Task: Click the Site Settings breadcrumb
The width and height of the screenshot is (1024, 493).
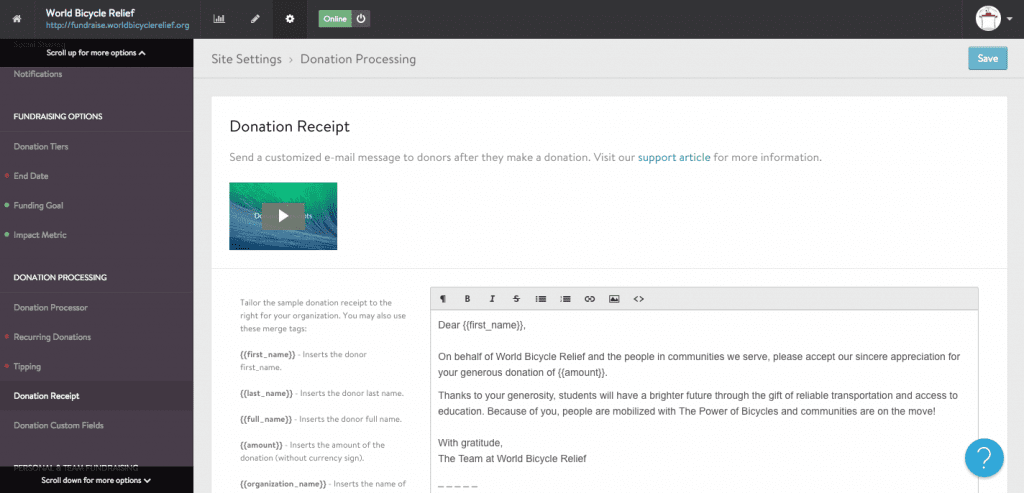Action: 246,59
